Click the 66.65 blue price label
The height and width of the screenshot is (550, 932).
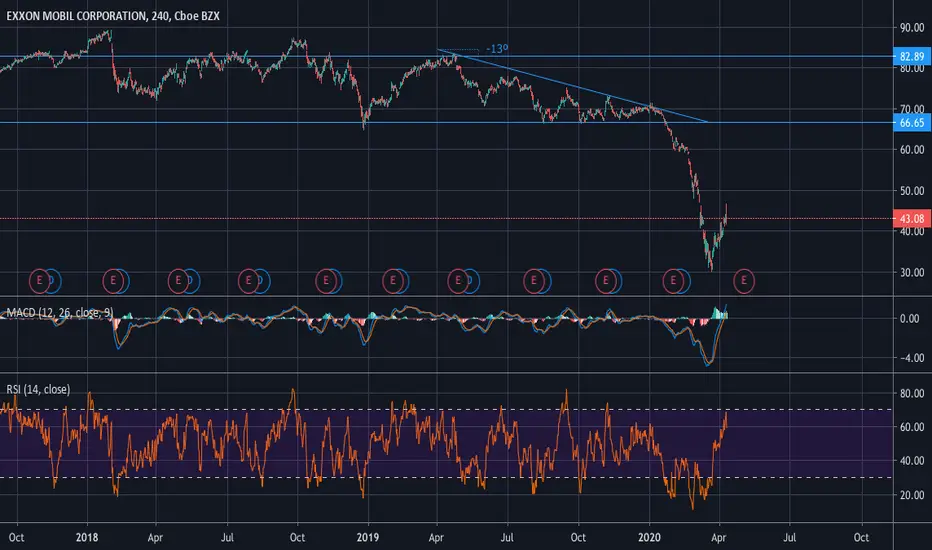tap(912, 122)
